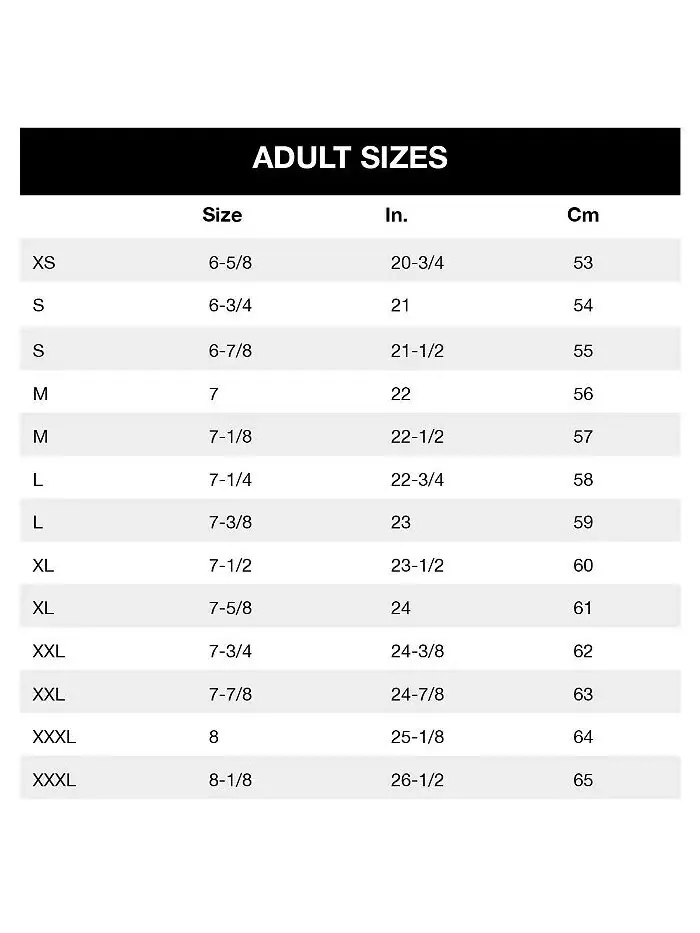
Task: Select hat size 6-3/4 cell
Action: click(x=230, y=305)
